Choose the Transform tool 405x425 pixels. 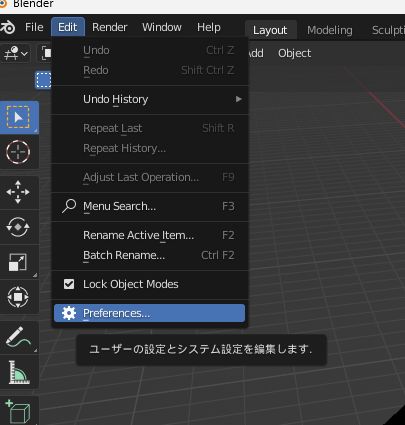(18, 297)
